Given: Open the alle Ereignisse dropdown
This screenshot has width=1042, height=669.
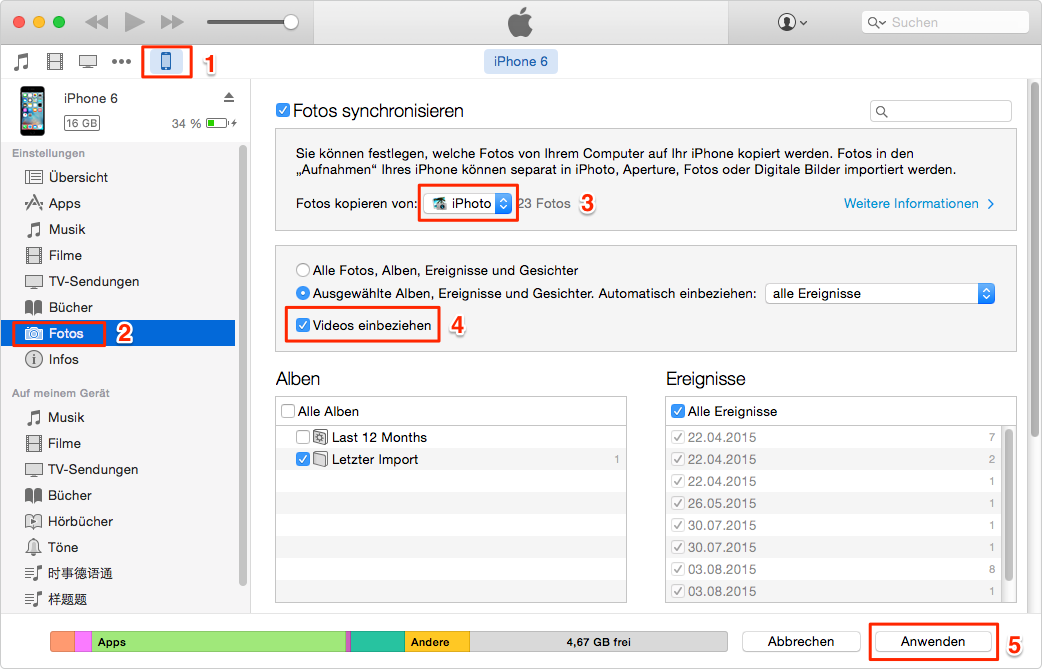Looking at the screenshot, I should (880, 293).
